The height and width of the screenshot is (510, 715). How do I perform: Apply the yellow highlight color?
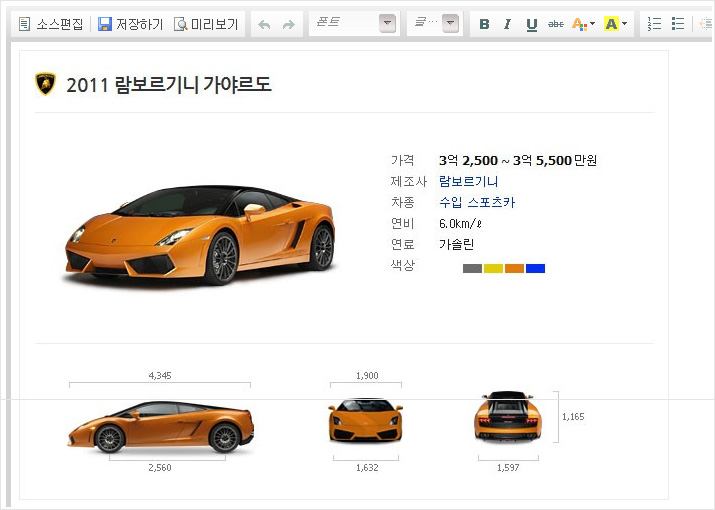(611, 24)
